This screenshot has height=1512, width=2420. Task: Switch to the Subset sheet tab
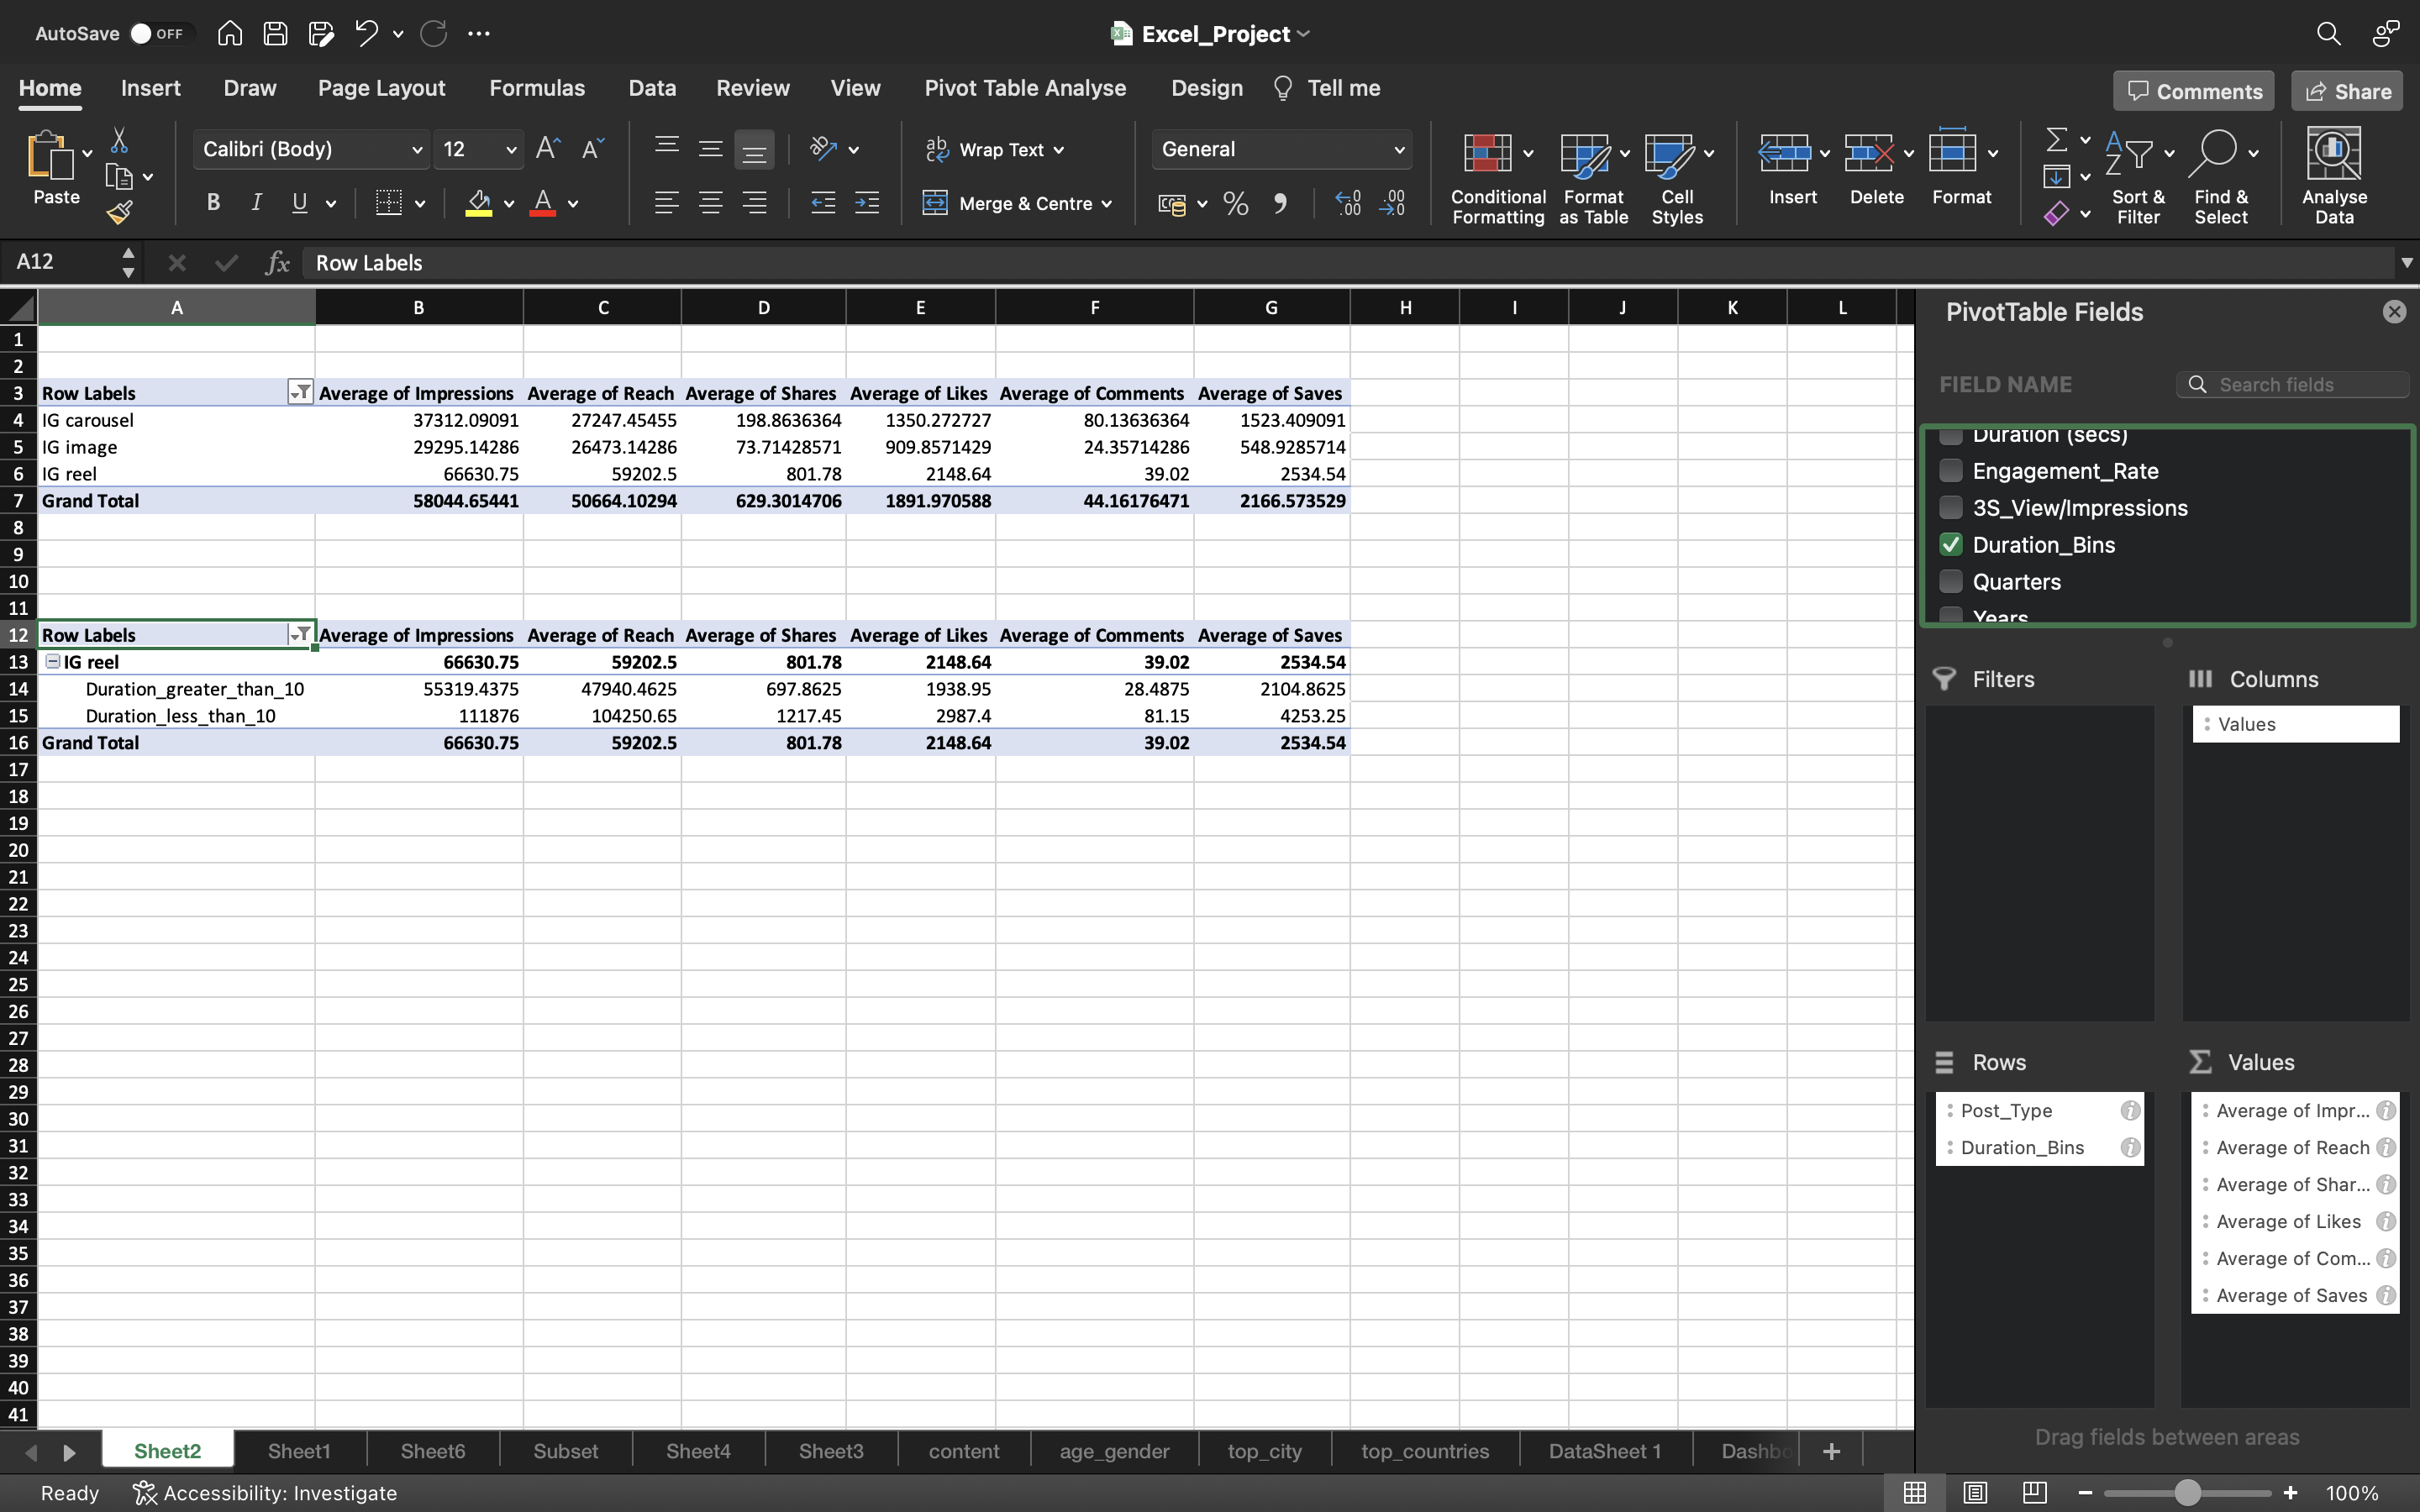click(x=565, y=1451)
